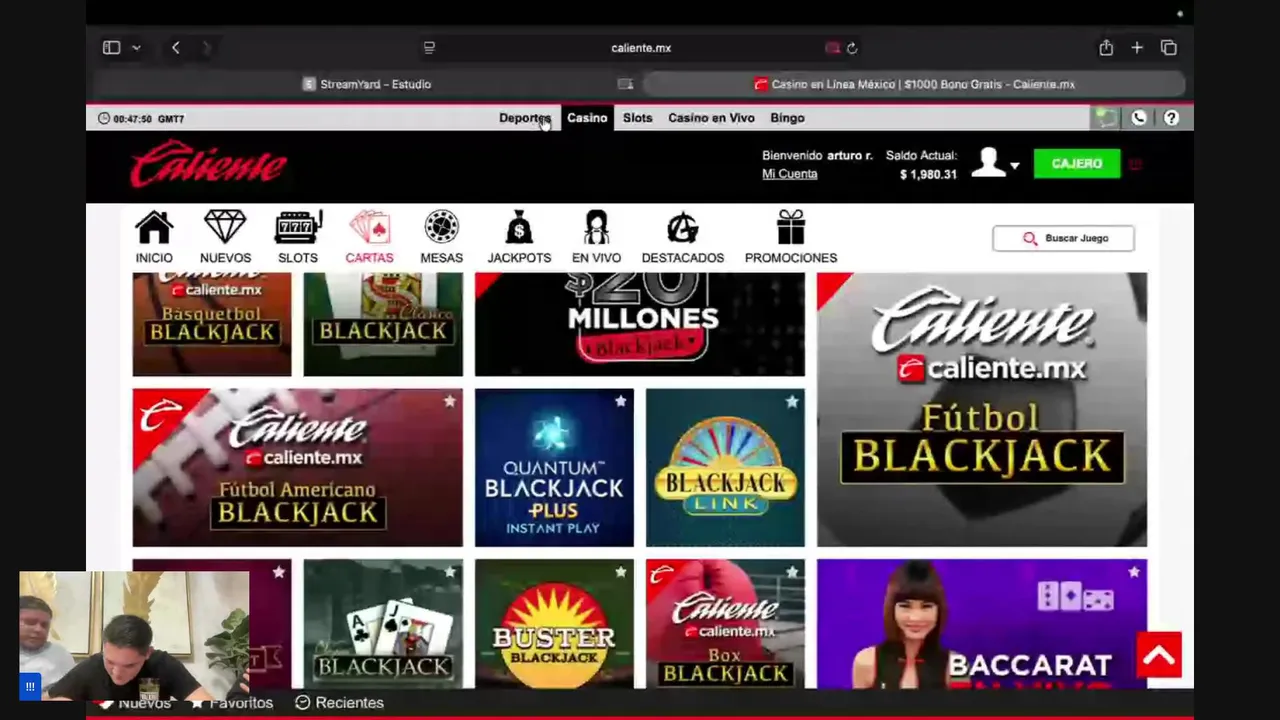
Task: Click the live chat icon
Action: pyautogui.click(x=1105, y=118)
